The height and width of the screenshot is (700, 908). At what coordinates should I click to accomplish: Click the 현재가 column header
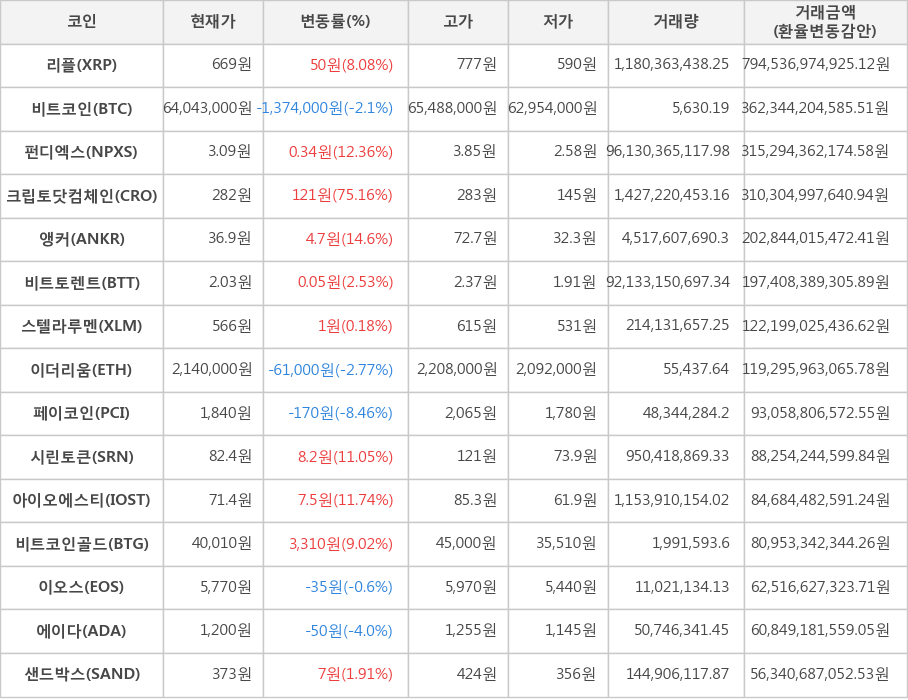(213, 22)
